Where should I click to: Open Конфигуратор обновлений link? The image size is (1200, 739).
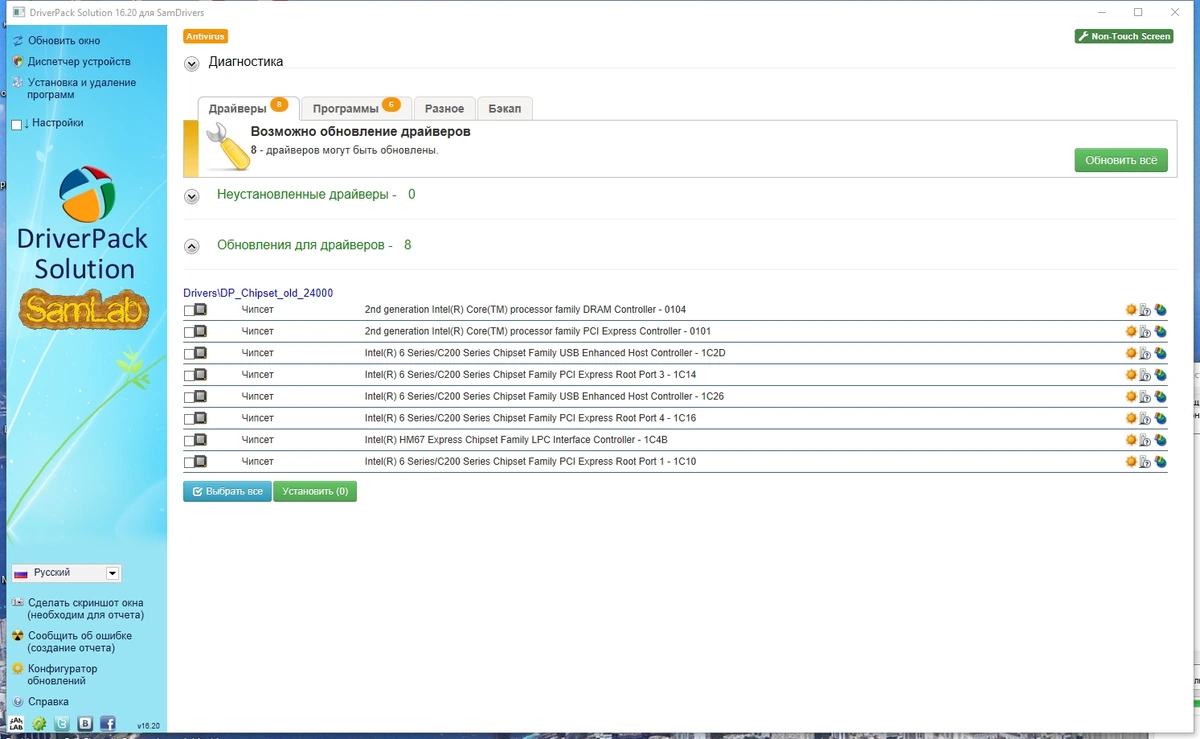click(62, 675)
